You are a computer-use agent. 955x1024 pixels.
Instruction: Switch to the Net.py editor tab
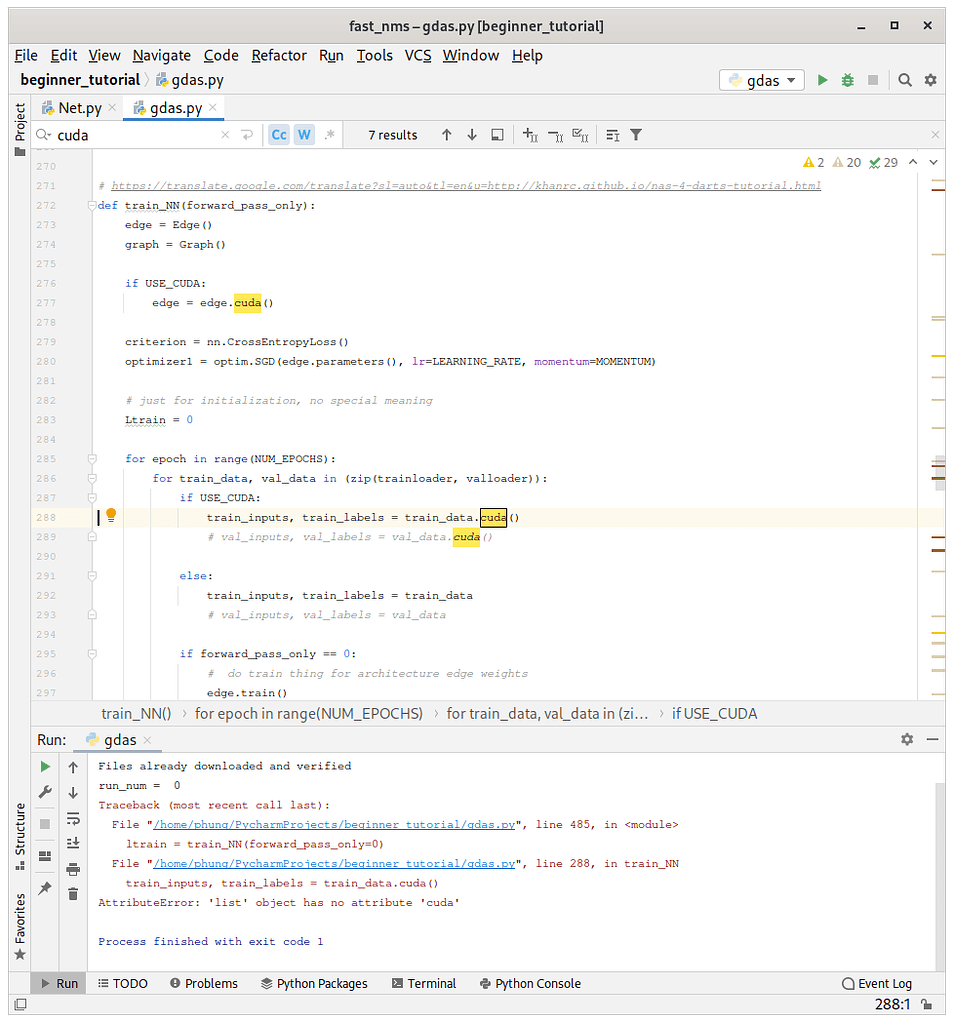tap(79, 107)
